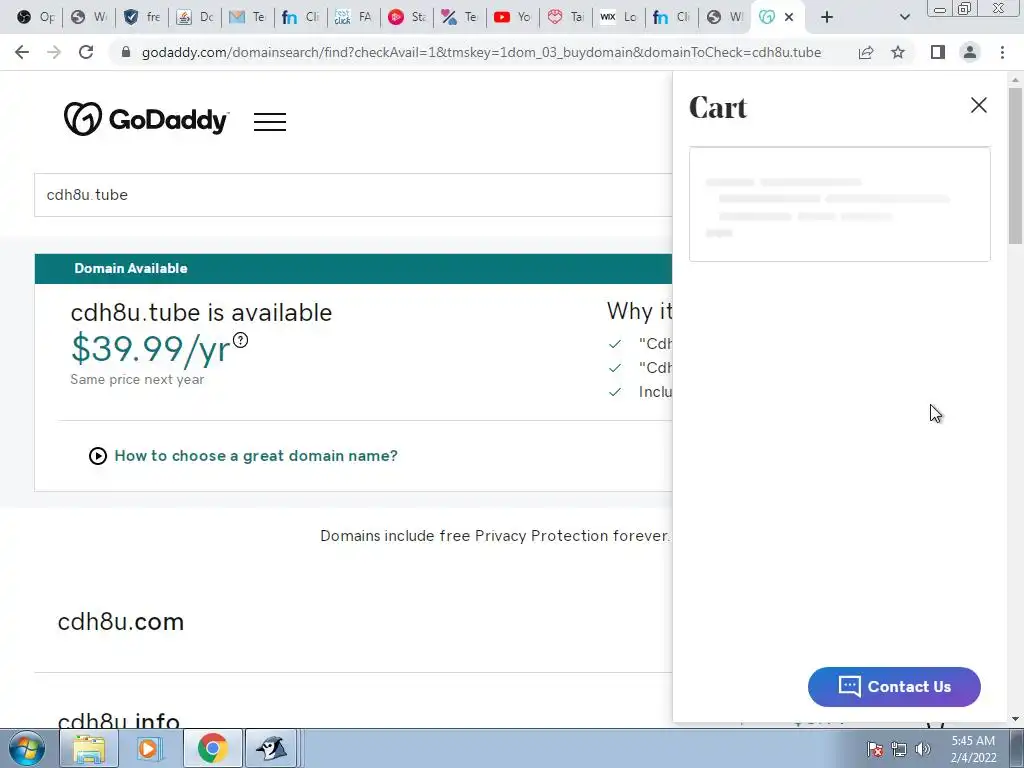The image size is (1024, 768).
Task: Switch to the 'Ta' heart tab
Action: click(x=565, y=17)
